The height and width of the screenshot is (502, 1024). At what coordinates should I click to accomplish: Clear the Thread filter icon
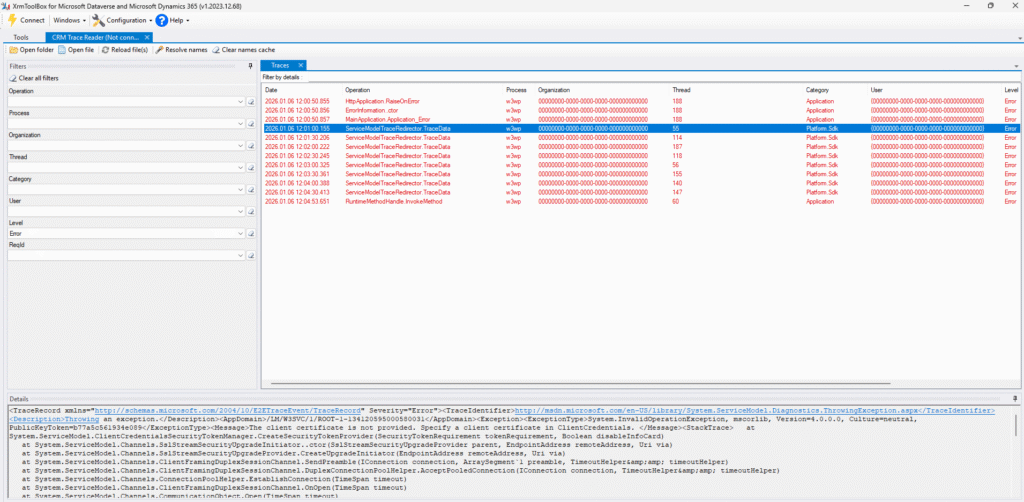coord(251,168)
